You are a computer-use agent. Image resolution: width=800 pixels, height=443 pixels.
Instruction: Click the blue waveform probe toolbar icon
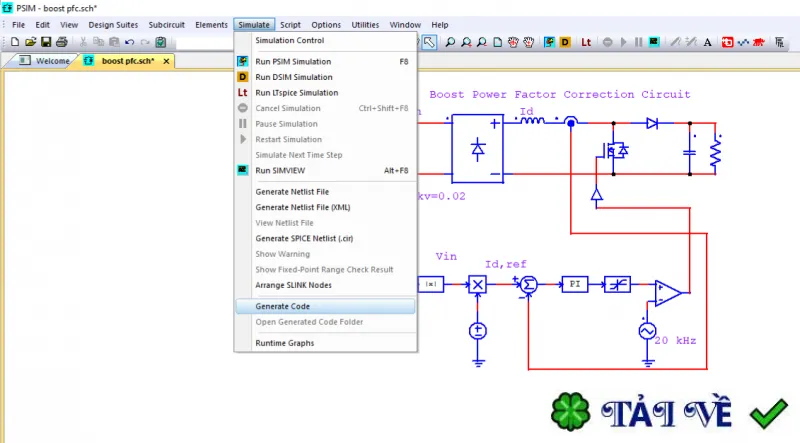[743, 42]
